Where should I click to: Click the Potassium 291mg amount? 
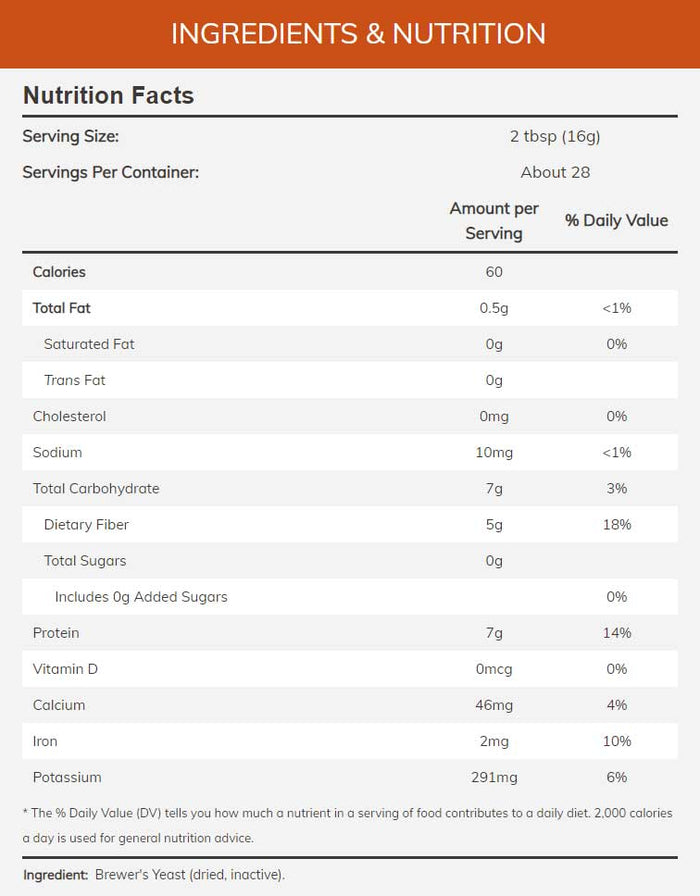pyautogui.click(x=494, y=777)
